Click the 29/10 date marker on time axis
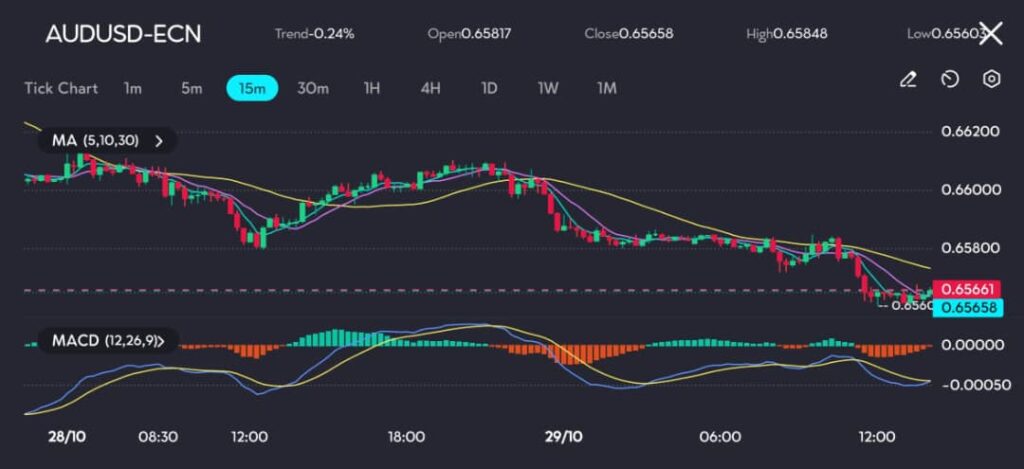This screenshot has height=469, width=1024. point(564,437)
